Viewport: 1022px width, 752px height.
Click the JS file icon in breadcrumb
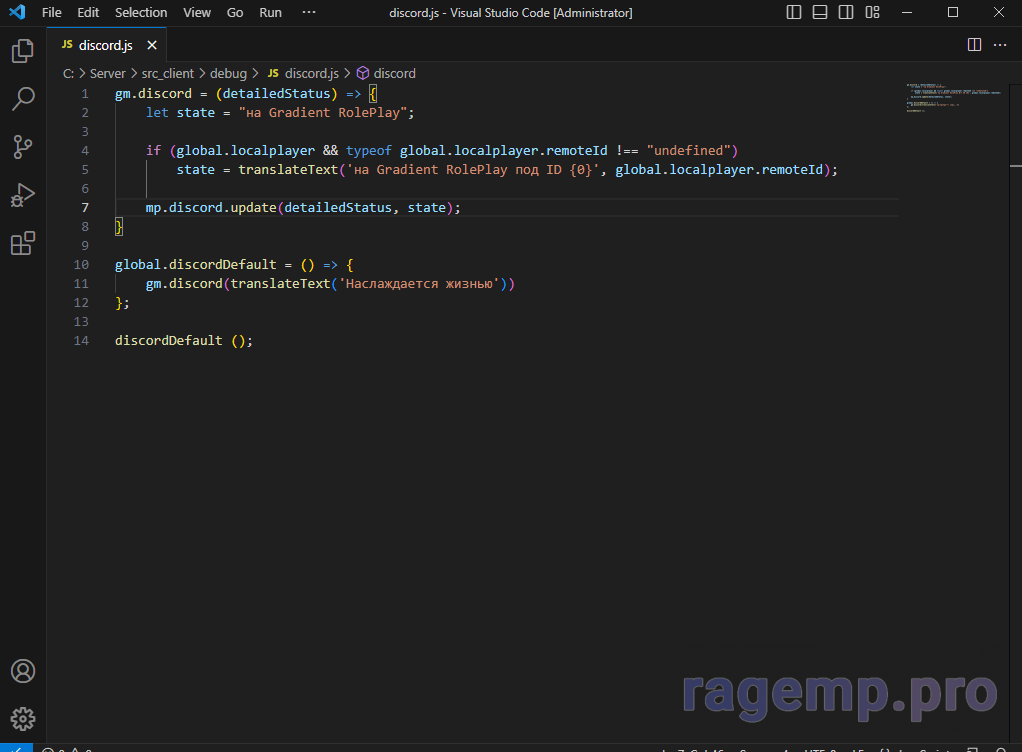[273, 73]
